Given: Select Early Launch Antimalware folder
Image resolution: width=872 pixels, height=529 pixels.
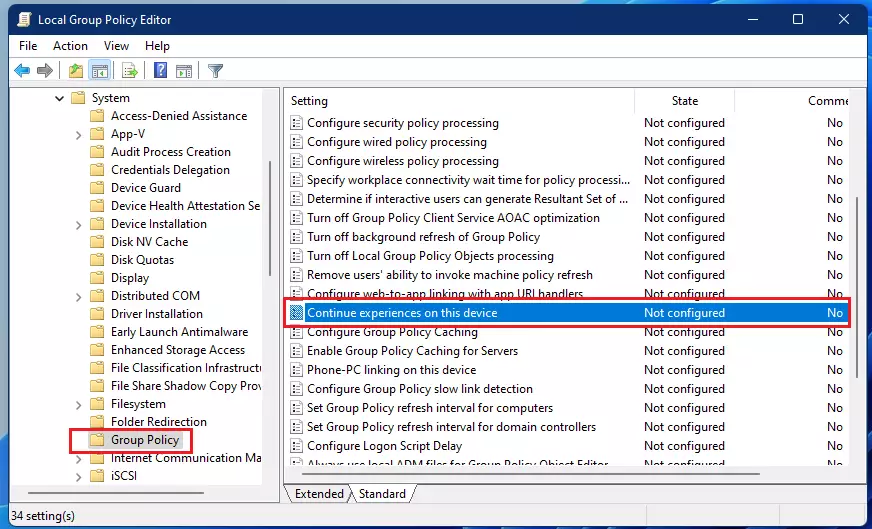Looking at the screenshot, I should 180,332.
